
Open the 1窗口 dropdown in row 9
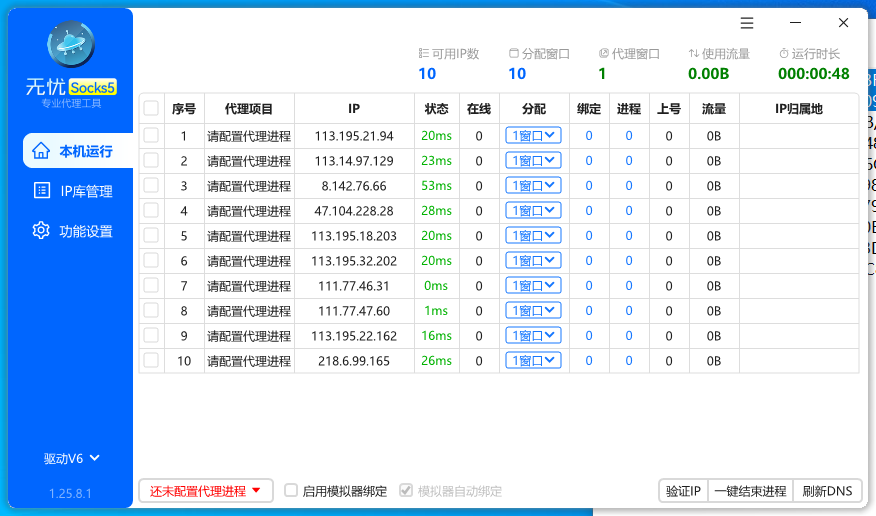coord(534,336)
